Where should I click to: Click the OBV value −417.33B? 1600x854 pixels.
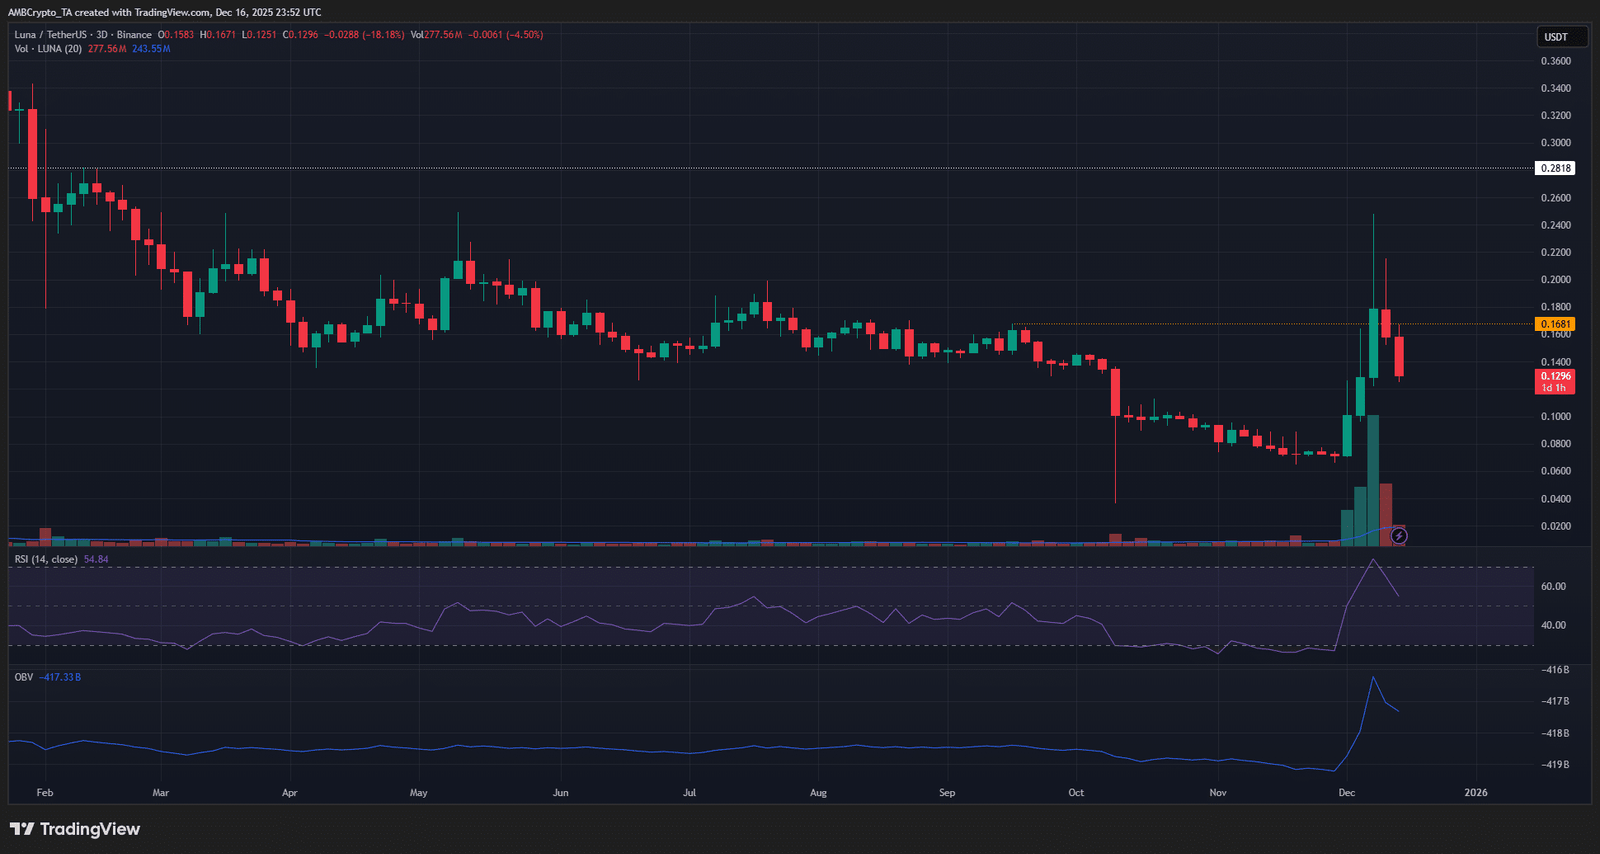[60, 677]
